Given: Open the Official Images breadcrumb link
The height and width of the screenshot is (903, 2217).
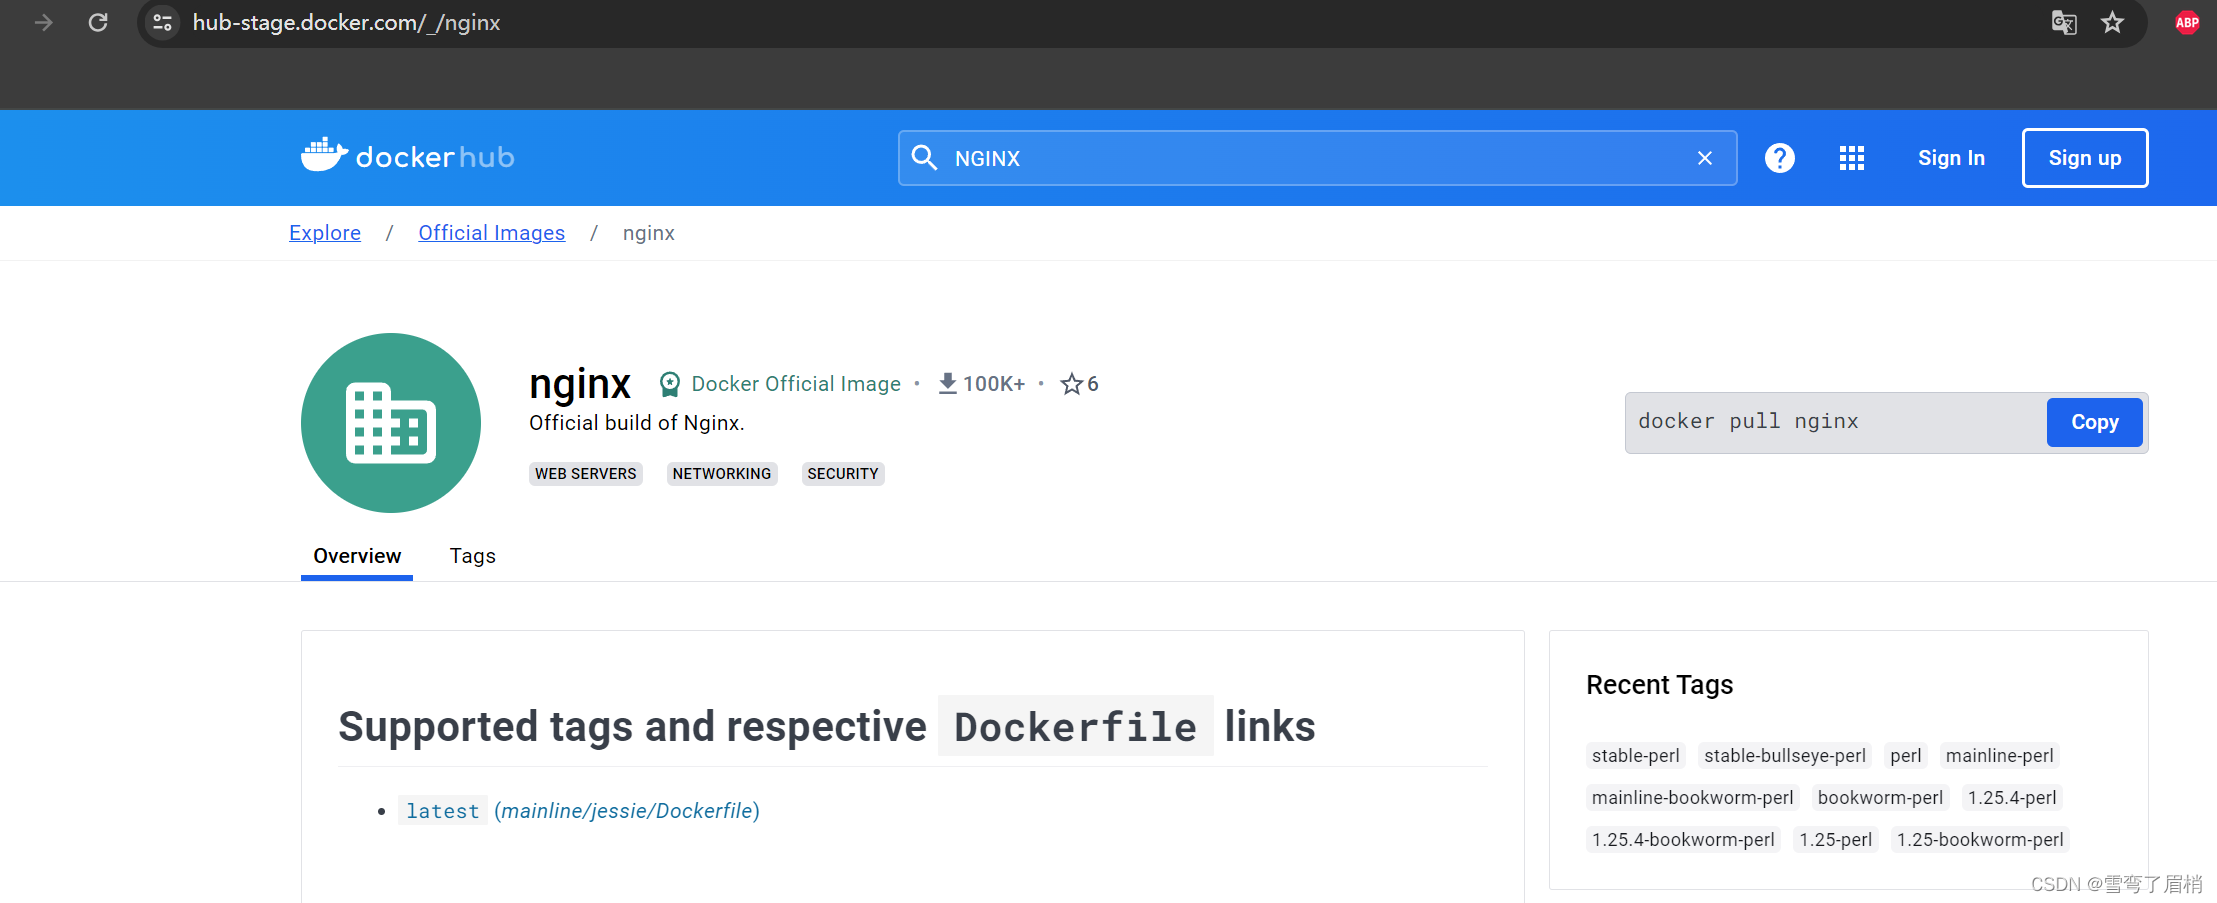Looking at the screenshot, I should coord(491,233).
